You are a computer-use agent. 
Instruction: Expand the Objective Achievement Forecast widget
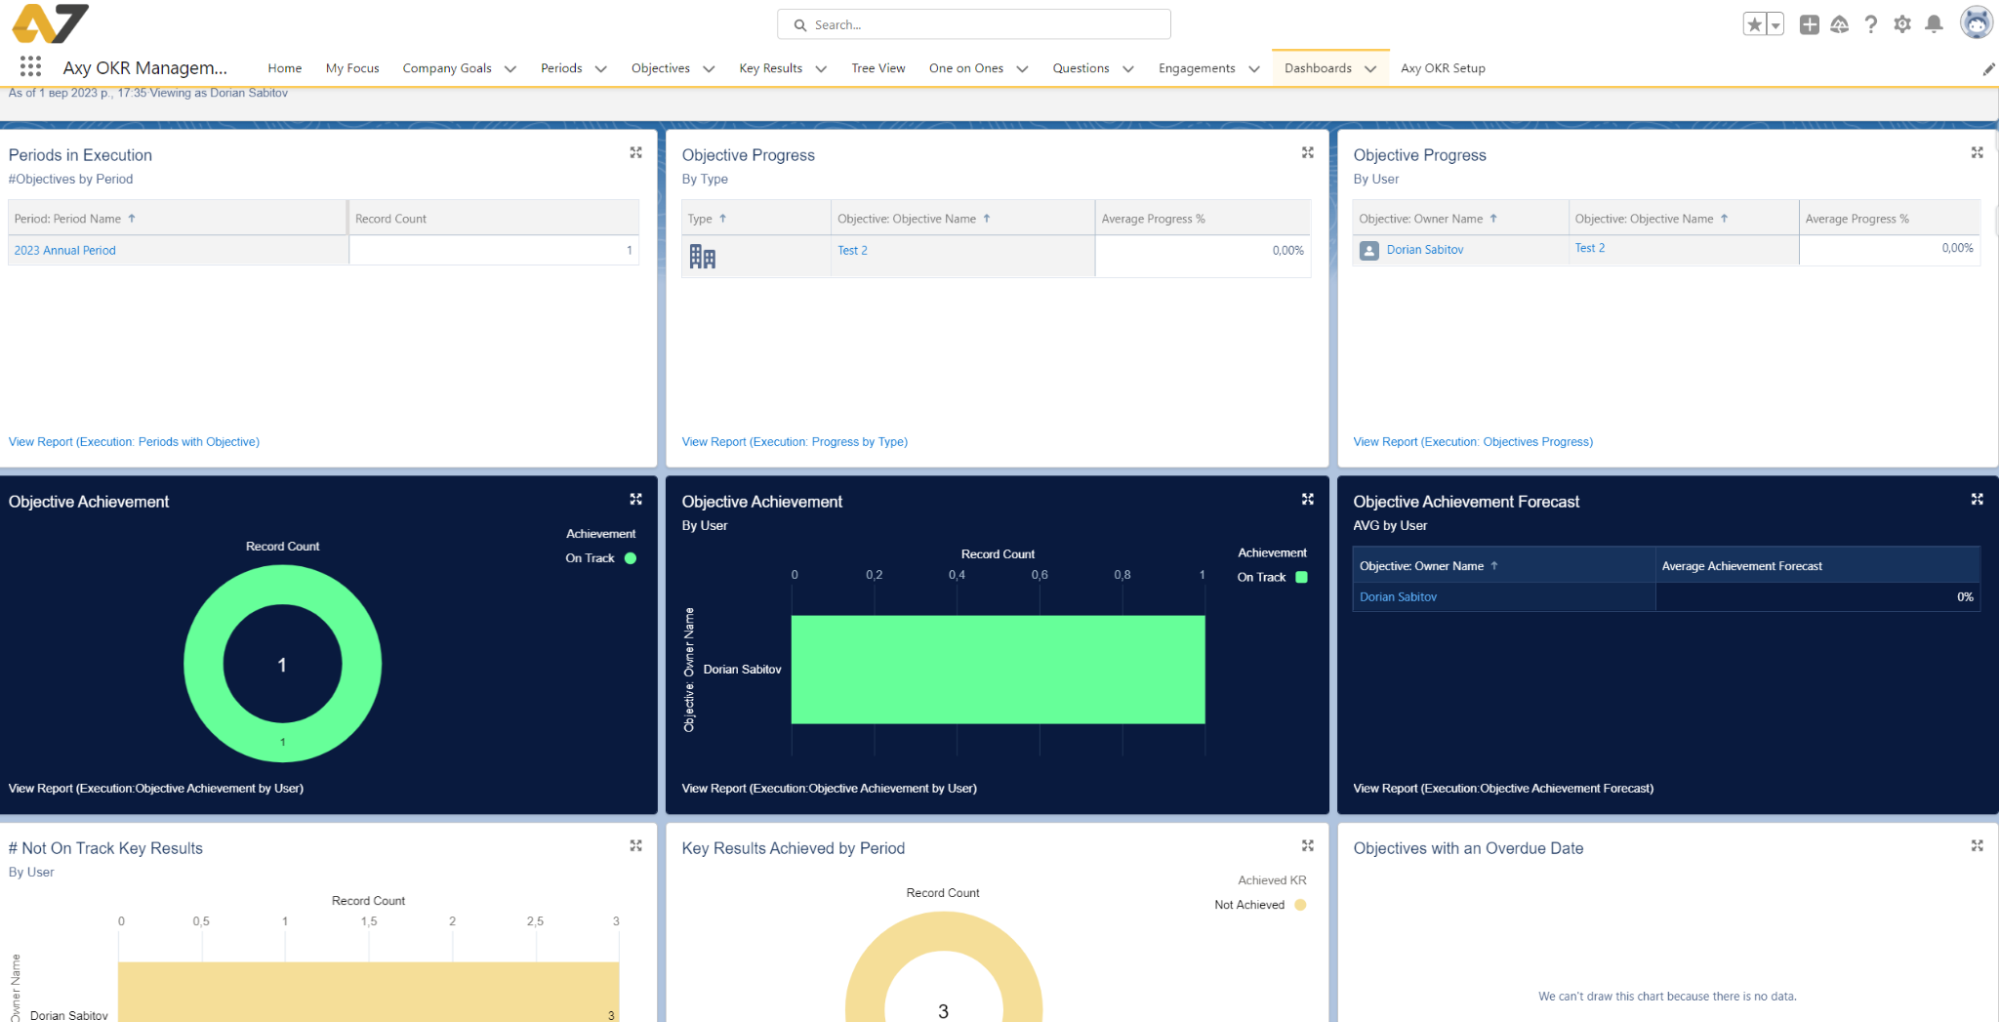click(x=1977, y=499)
